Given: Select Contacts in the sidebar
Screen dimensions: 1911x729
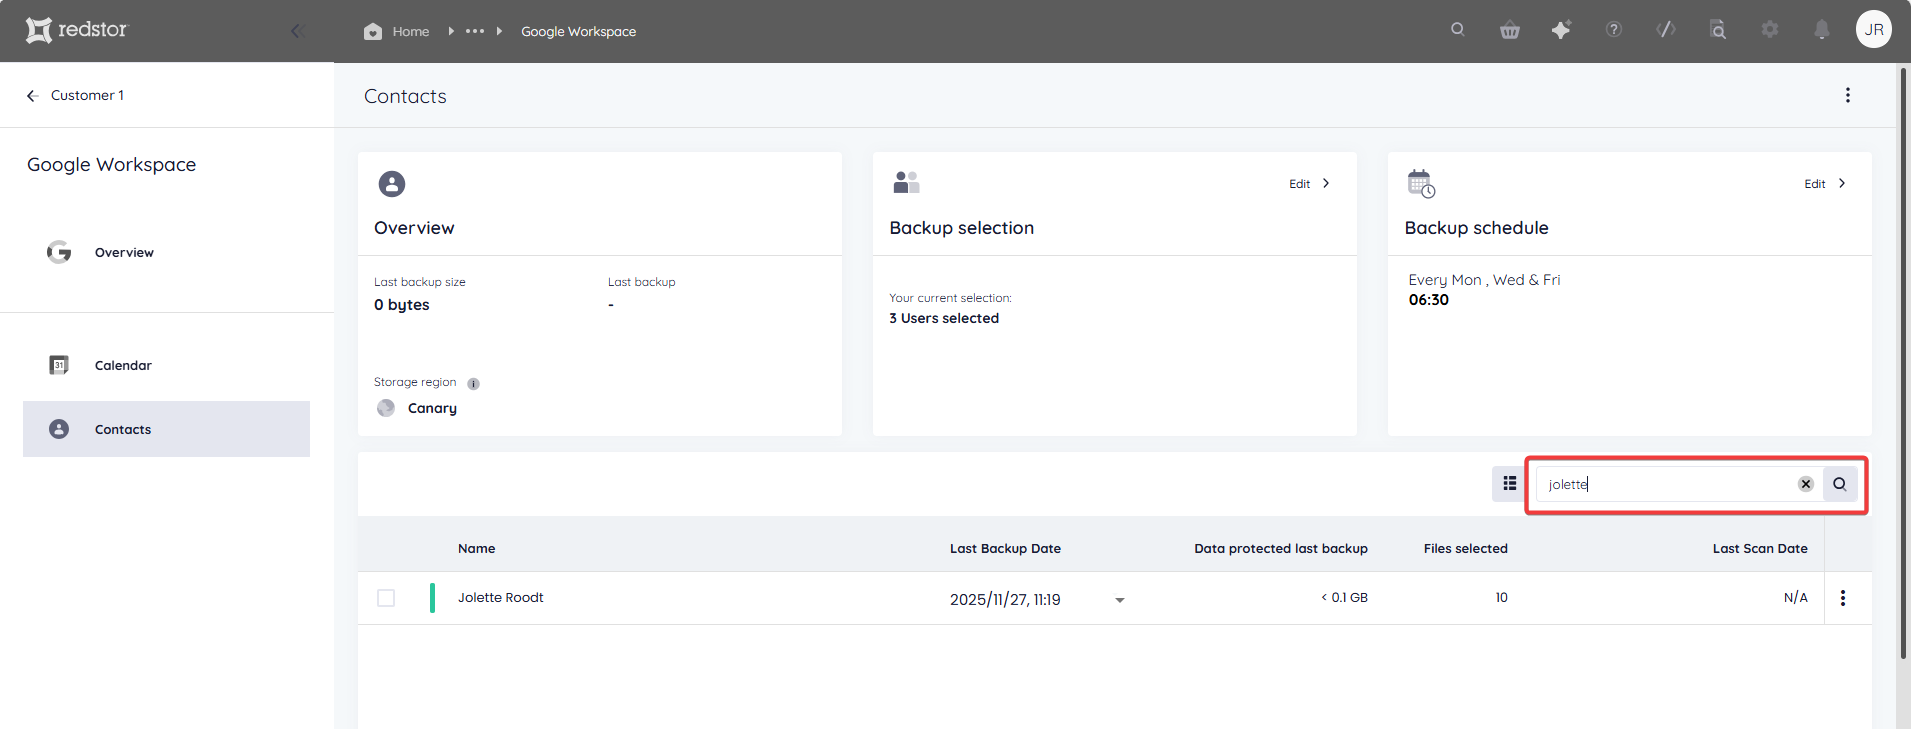Looking at the screenshot, I should click(166, 429).
